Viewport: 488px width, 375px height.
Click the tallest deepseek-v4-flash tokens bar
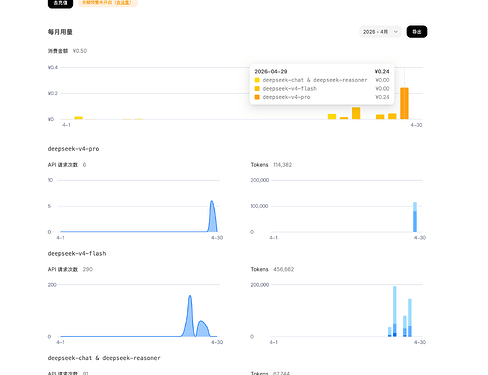(395, 311)
